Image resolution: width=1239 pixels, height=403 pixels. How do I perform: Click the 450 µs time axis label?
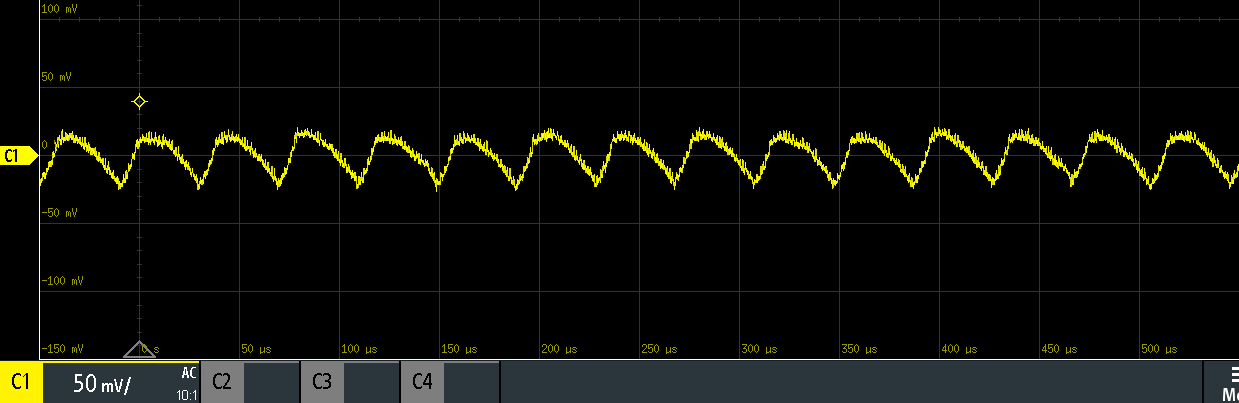(x=1060, y=349)
